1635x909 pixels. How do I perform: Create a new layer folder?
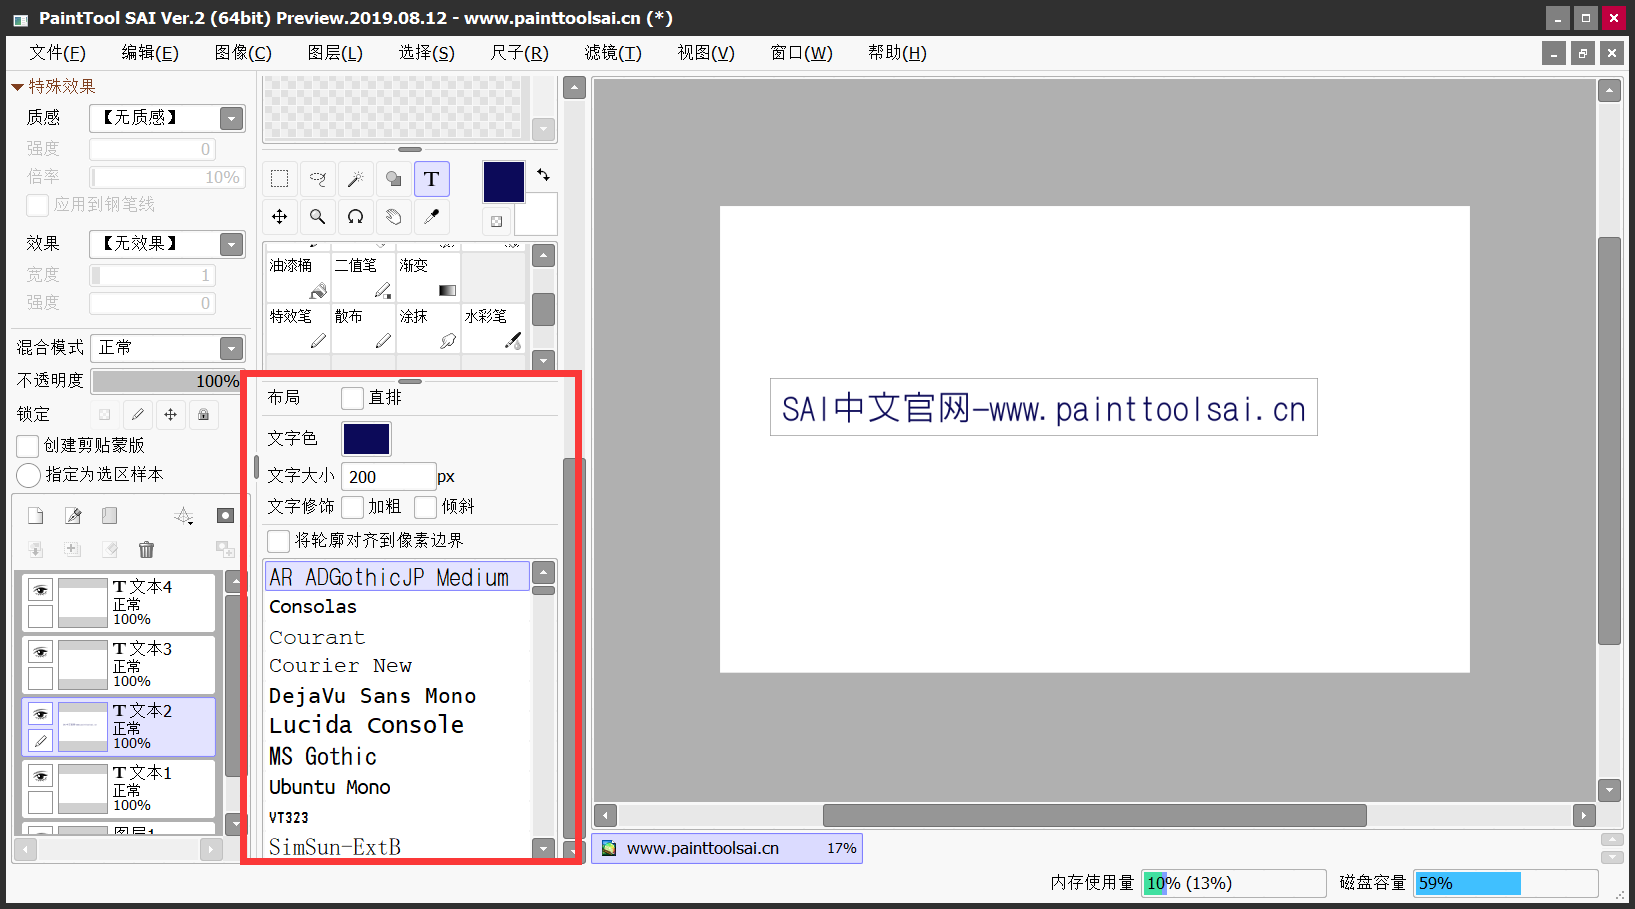[110, 516]
